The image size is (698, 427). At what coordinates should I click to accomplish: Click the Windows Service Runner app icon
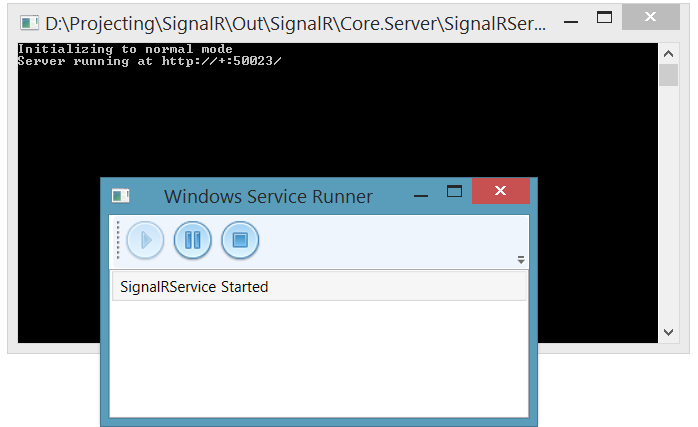pyautogui.click(x=121, y=196)
